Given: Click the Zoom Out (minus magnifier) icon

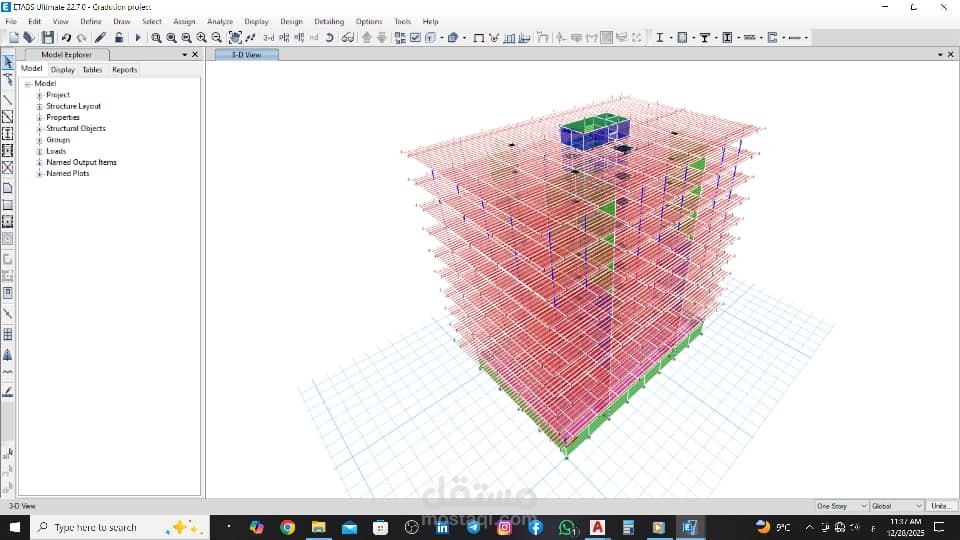Looking at the screenshot, I should coord(216,37).
